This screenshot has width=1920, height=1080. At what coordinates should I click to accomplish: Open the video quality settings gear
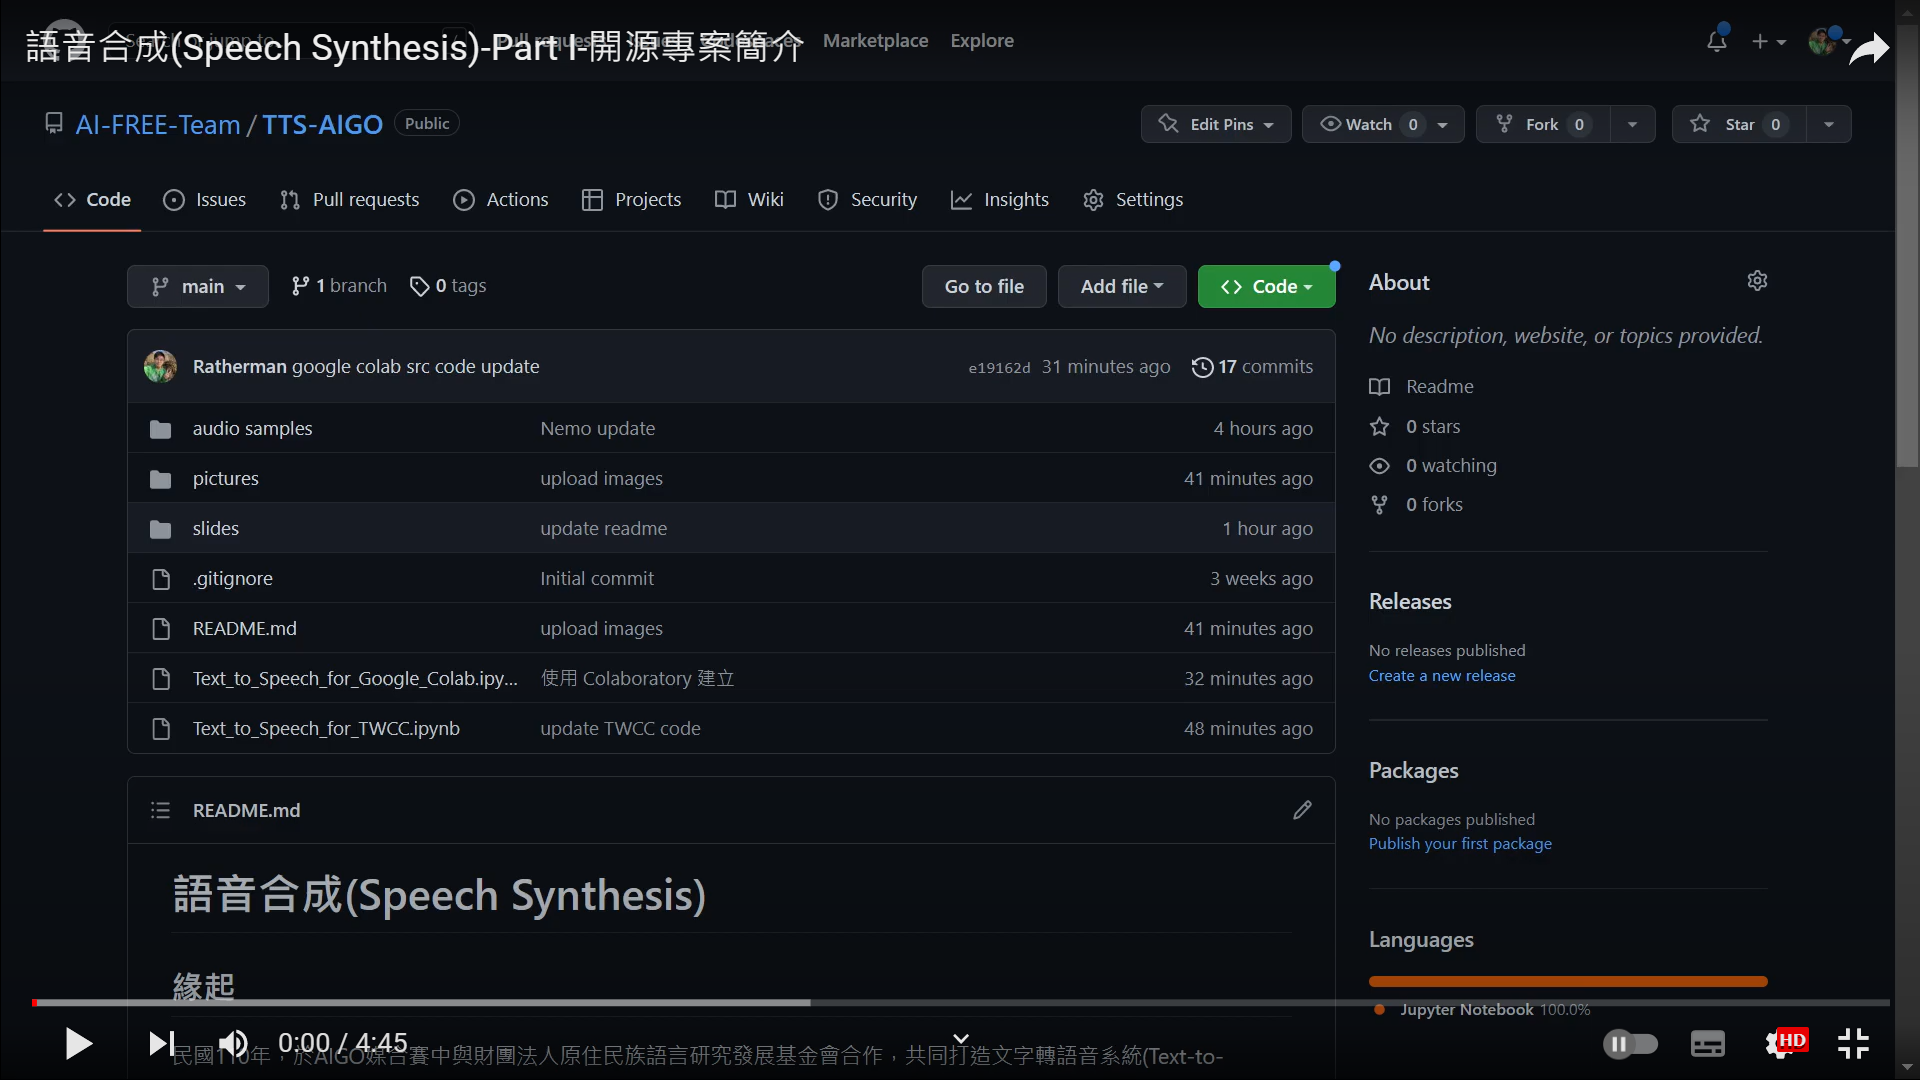[1778, 1044]
